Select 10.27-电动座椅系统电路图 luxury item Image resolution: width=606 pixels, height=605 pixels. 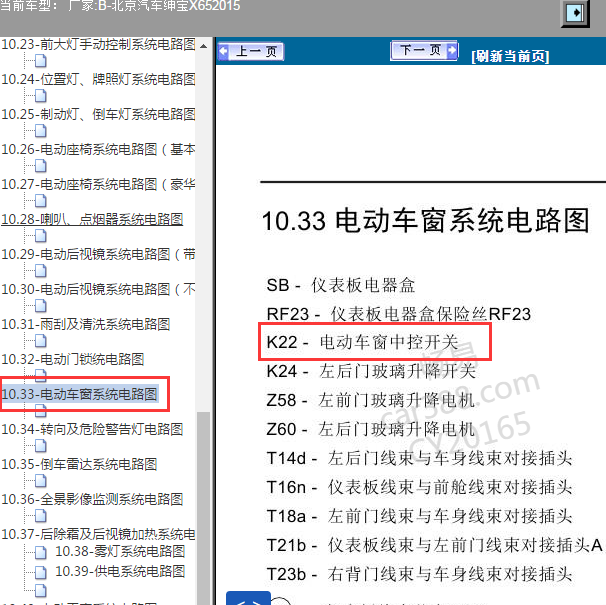click(98, 184)
